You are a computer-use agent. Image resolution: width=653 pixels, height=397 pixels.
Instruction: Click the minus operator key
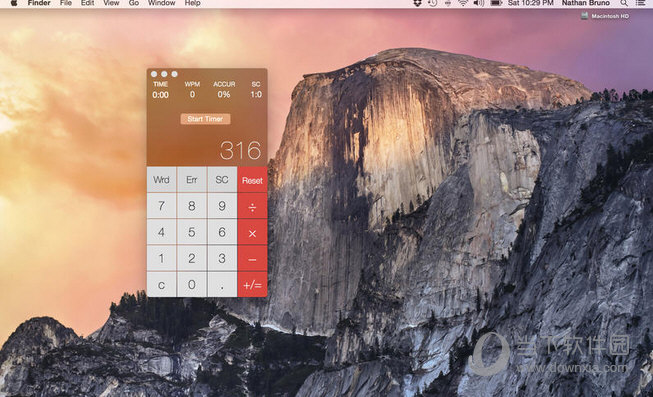[252, 259]
